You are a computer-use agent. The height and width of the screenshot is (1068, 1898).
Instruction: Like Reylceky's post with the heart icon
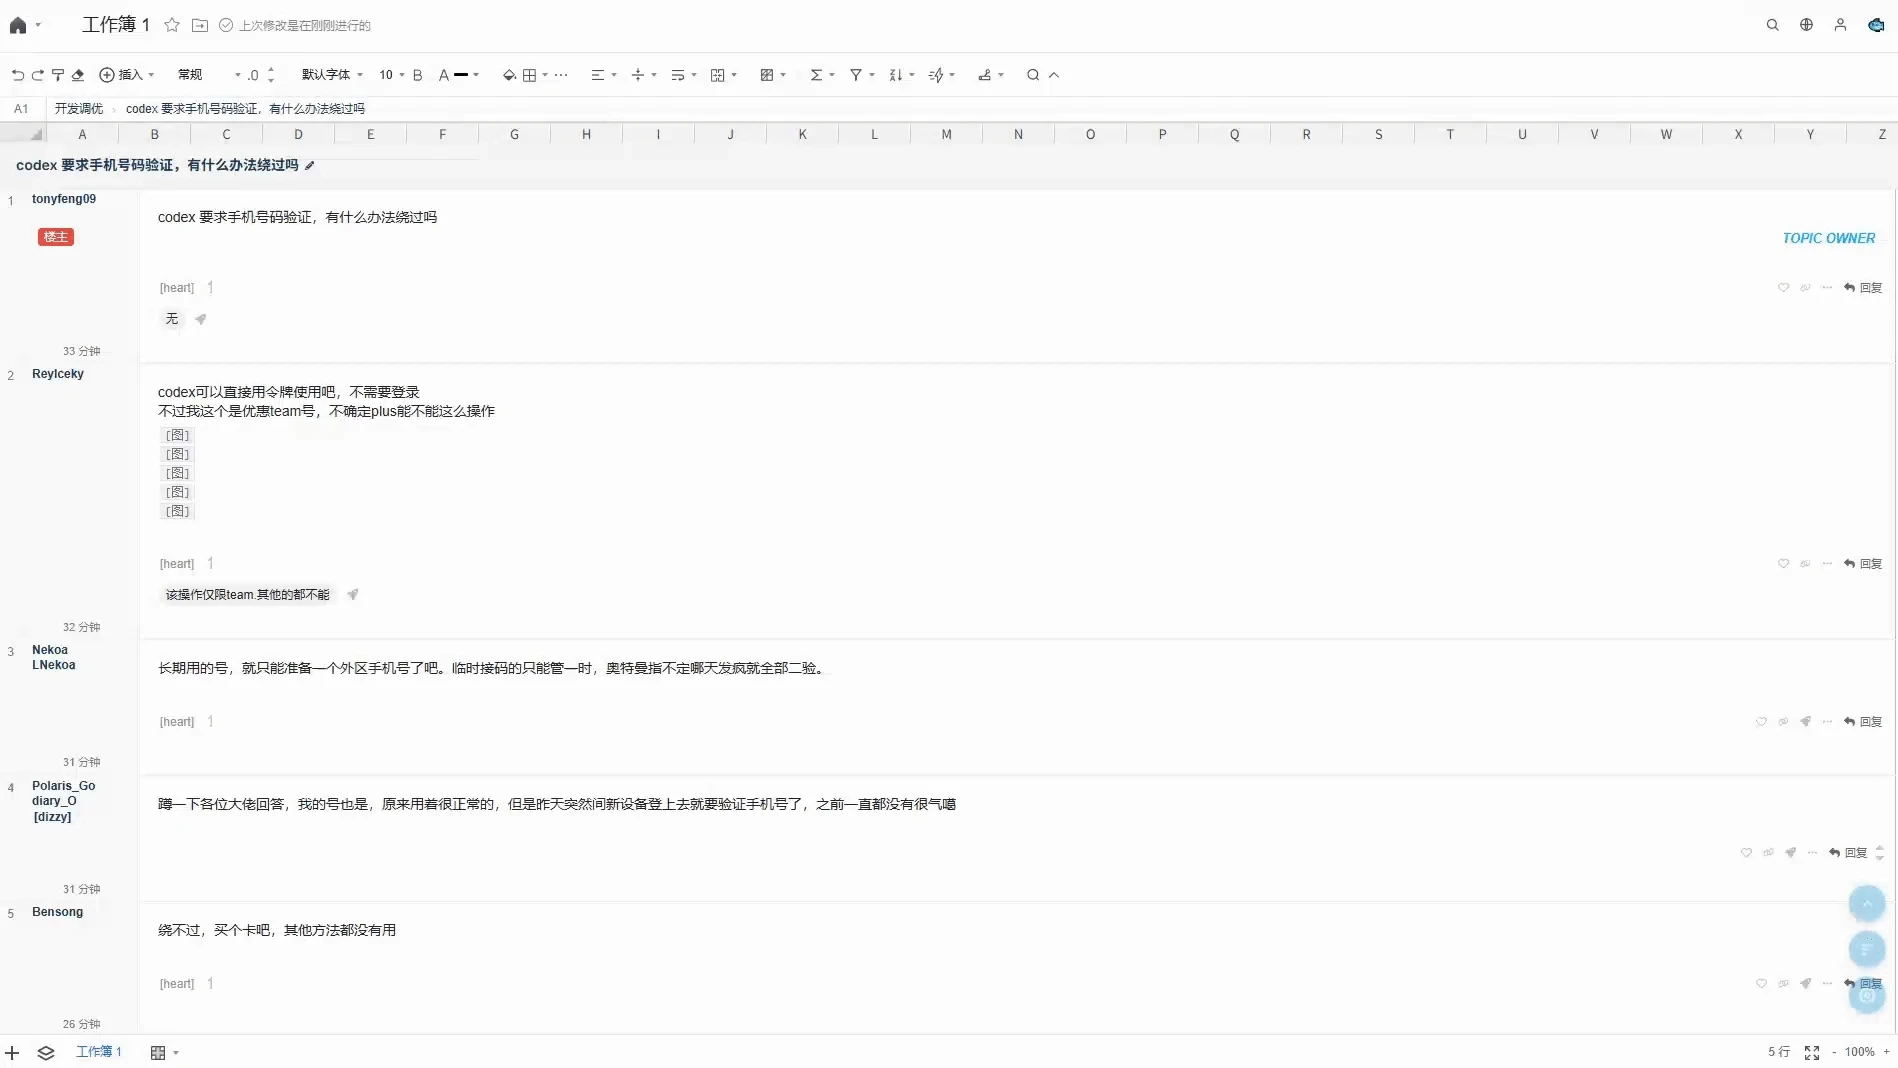pos(1783,564)
